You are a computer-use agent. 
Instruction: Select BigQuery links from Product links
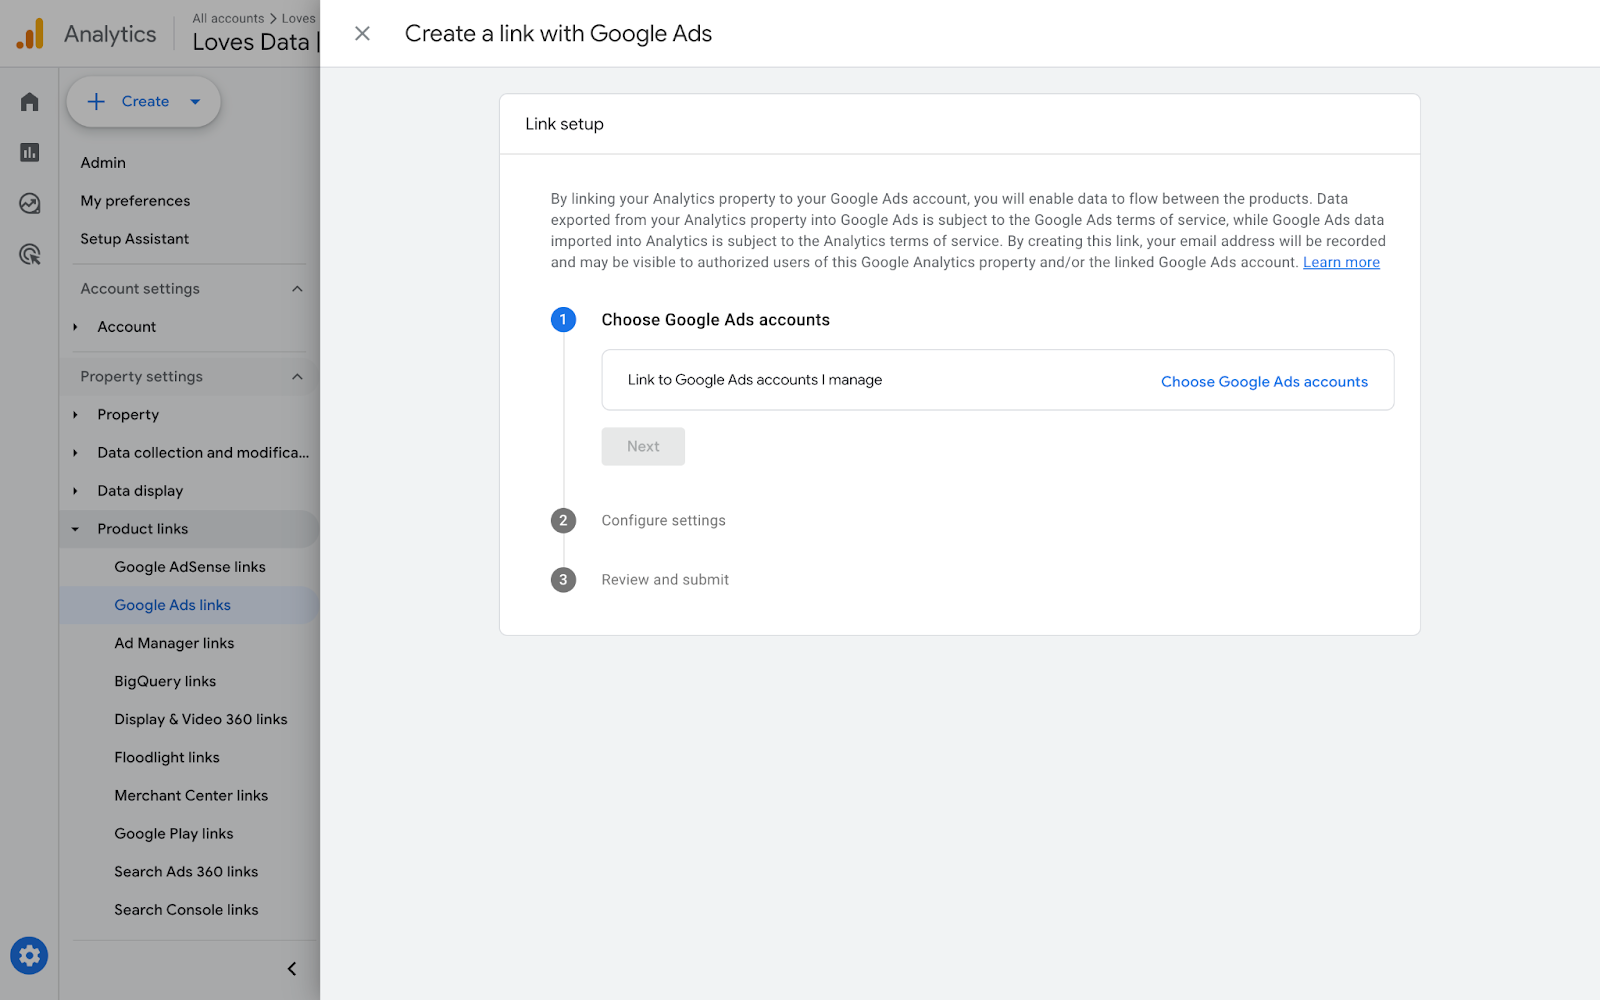tap(164, 681)
